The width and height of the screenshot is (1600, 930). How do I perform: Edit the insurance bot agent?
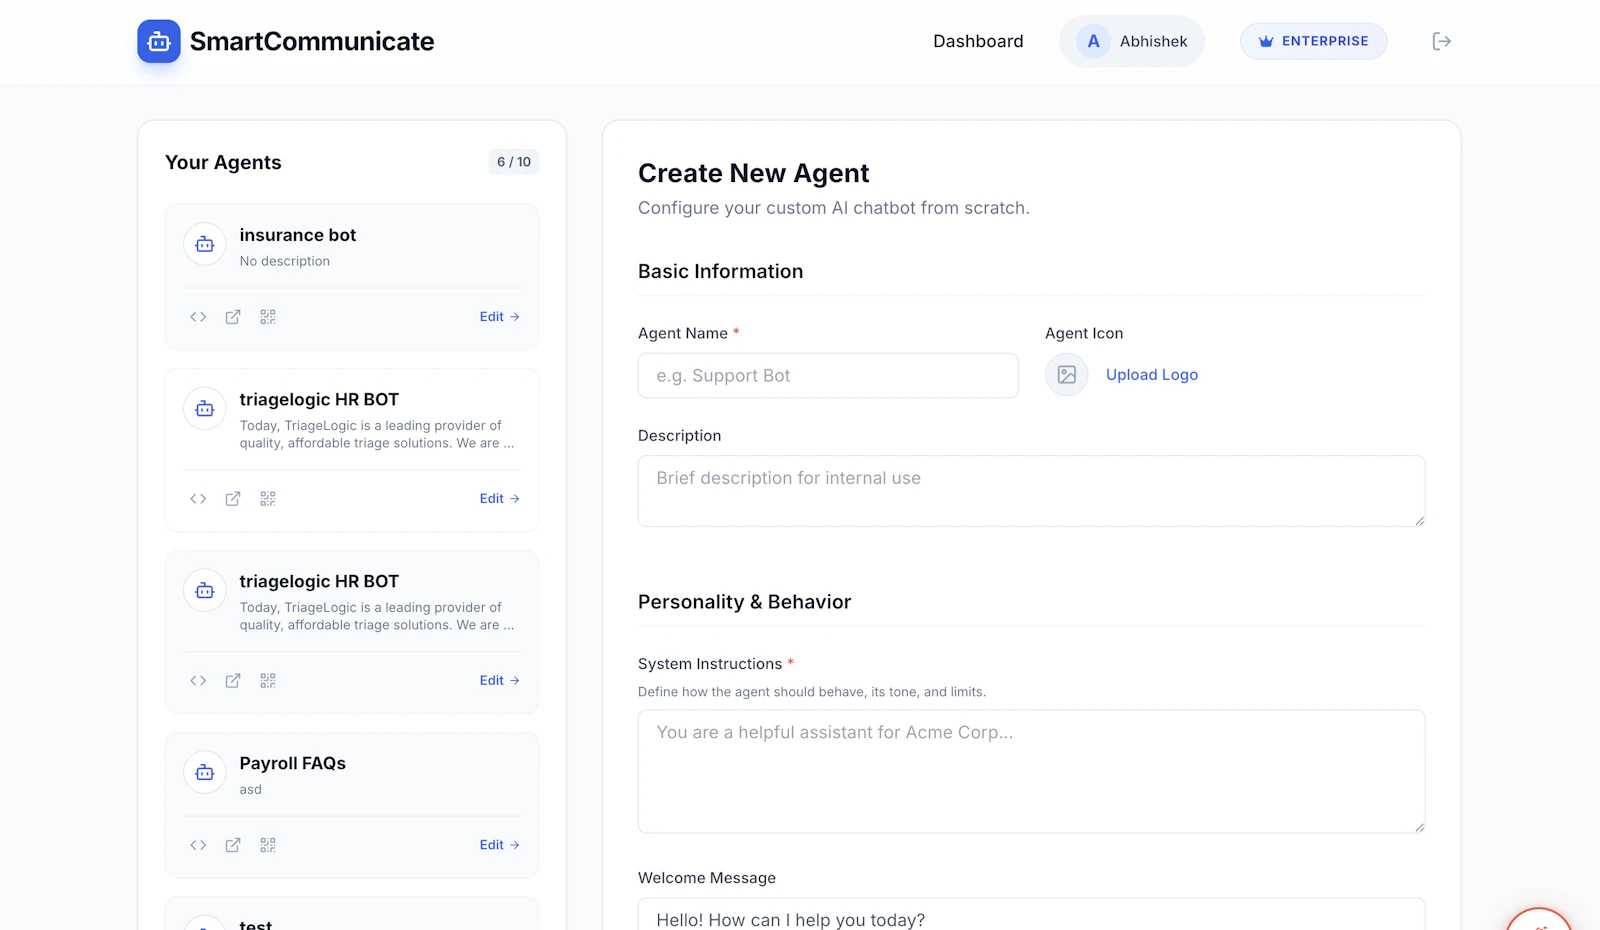coord(500,317)
